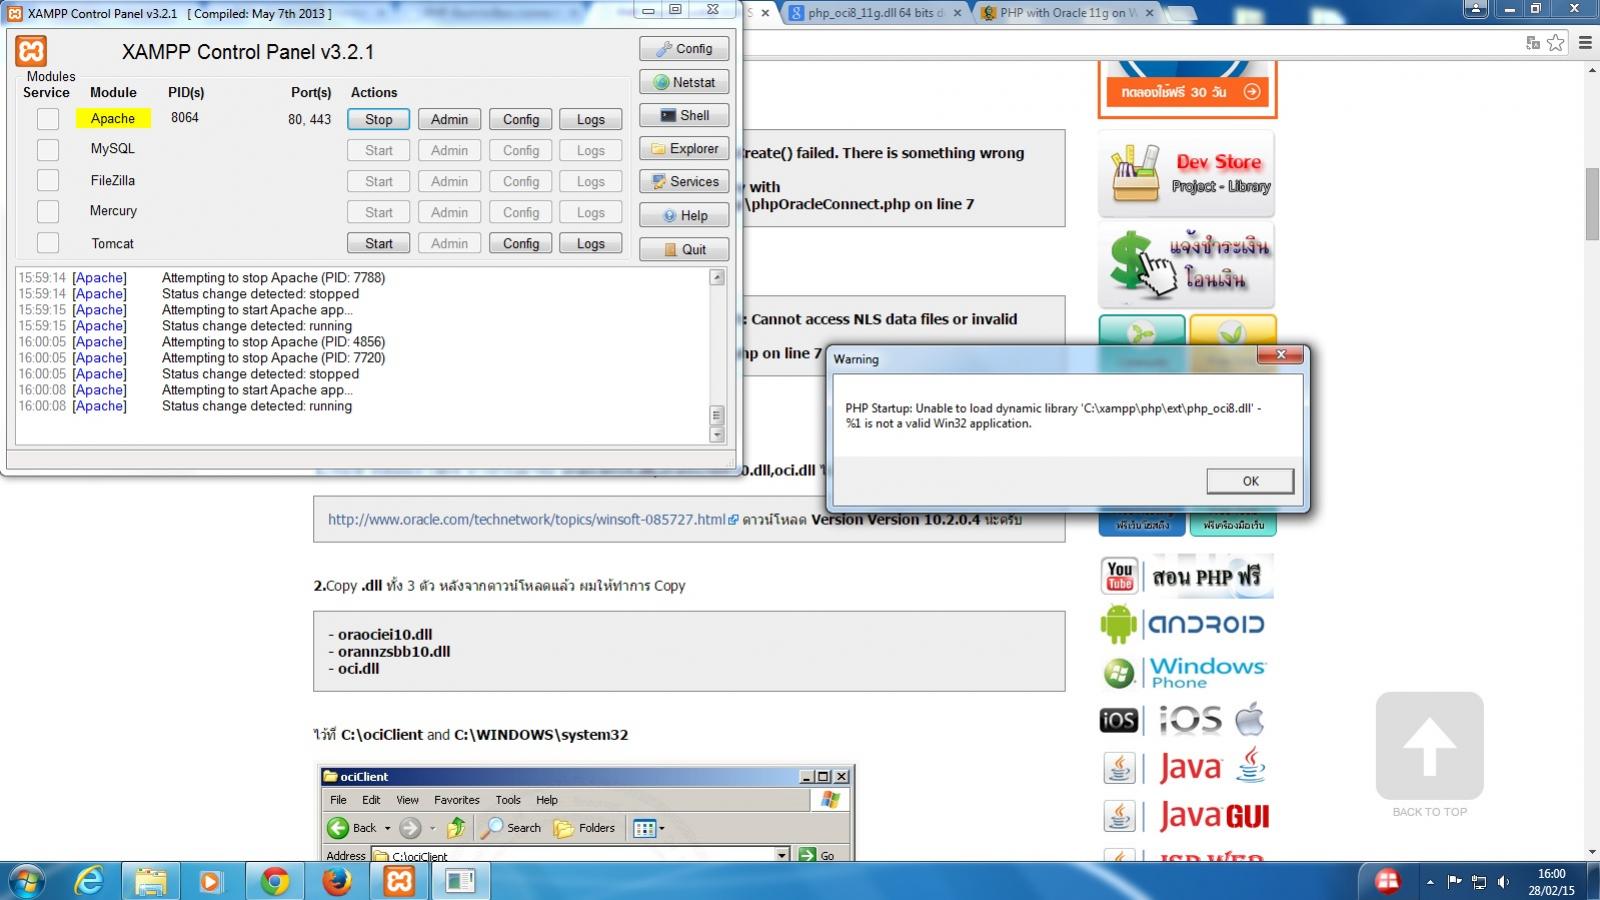Open the Java section link
Image resolution: width=1600 pixels, height=900 pixels.
click(x=1185, y=767)
